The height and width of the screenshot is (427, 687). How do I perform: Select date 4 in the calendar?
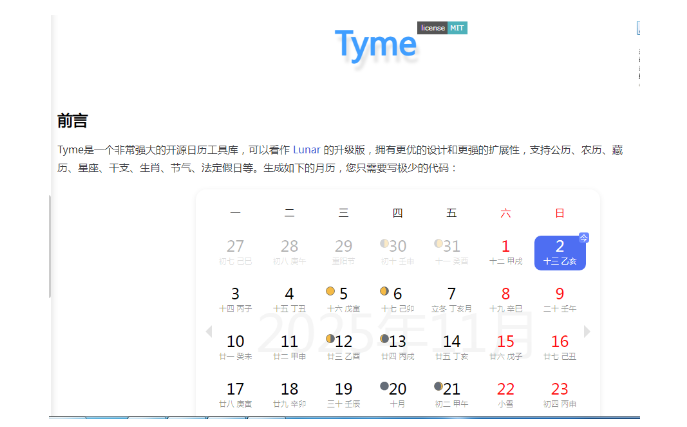[x=289, y=300]
